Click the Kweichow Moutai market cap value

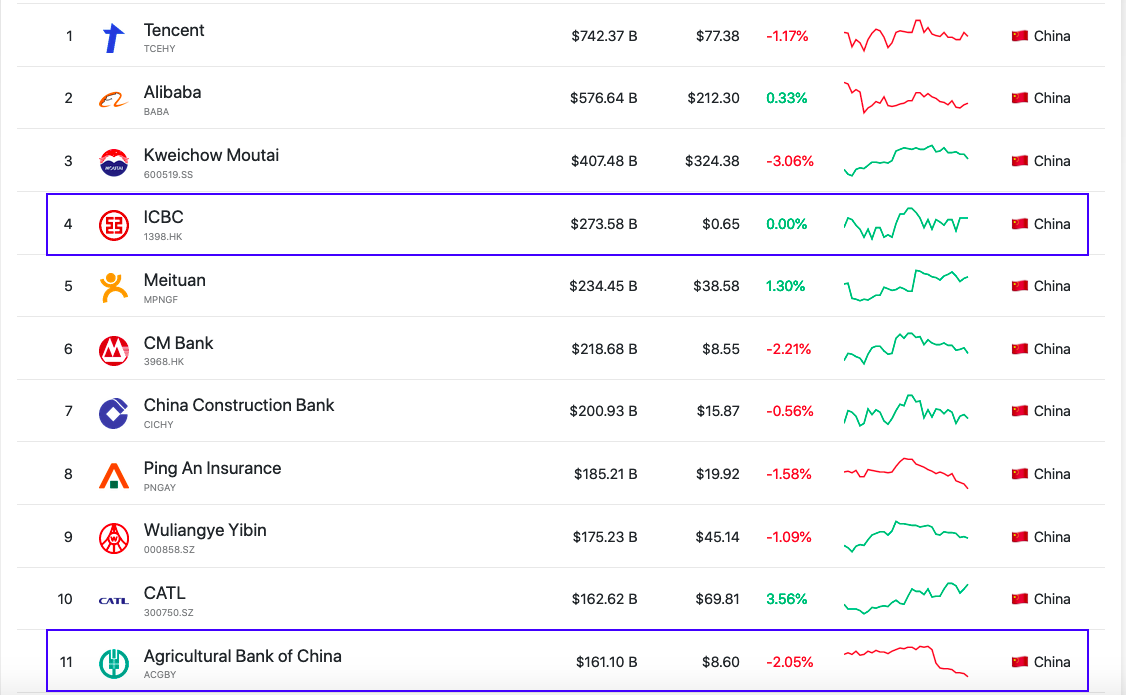tap(604, 161)
